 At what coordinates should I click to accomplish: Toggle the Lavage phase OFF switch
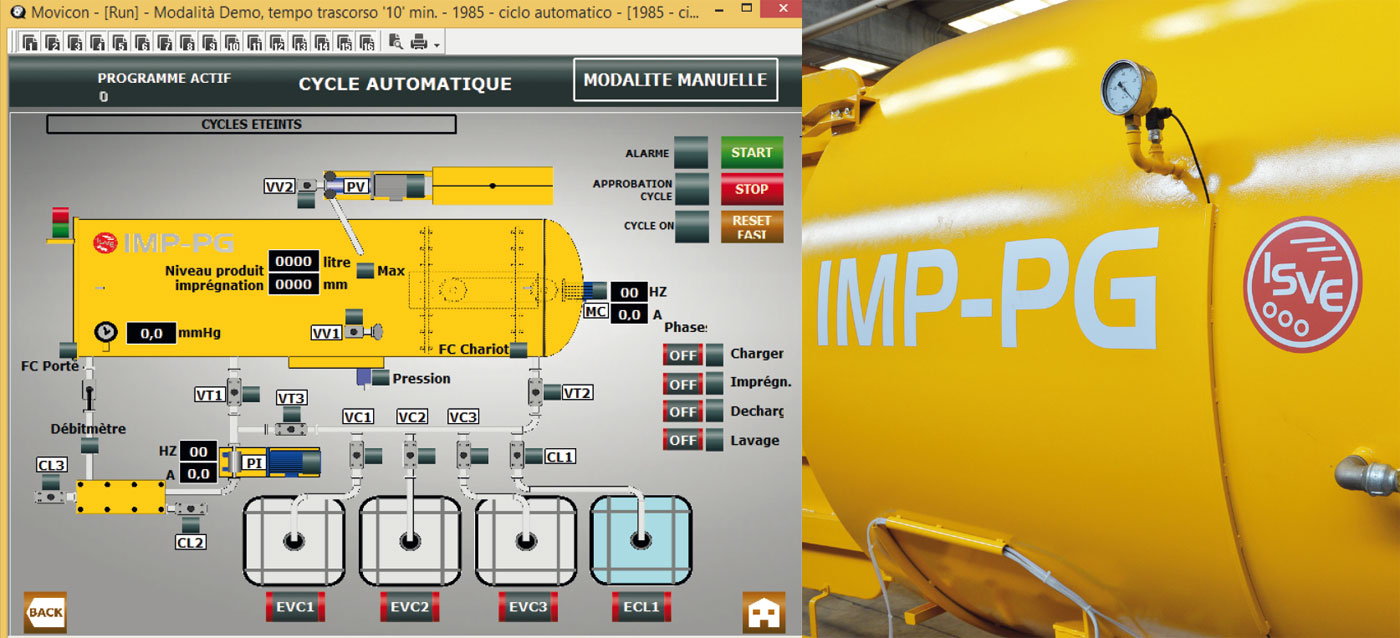(683, 440)
